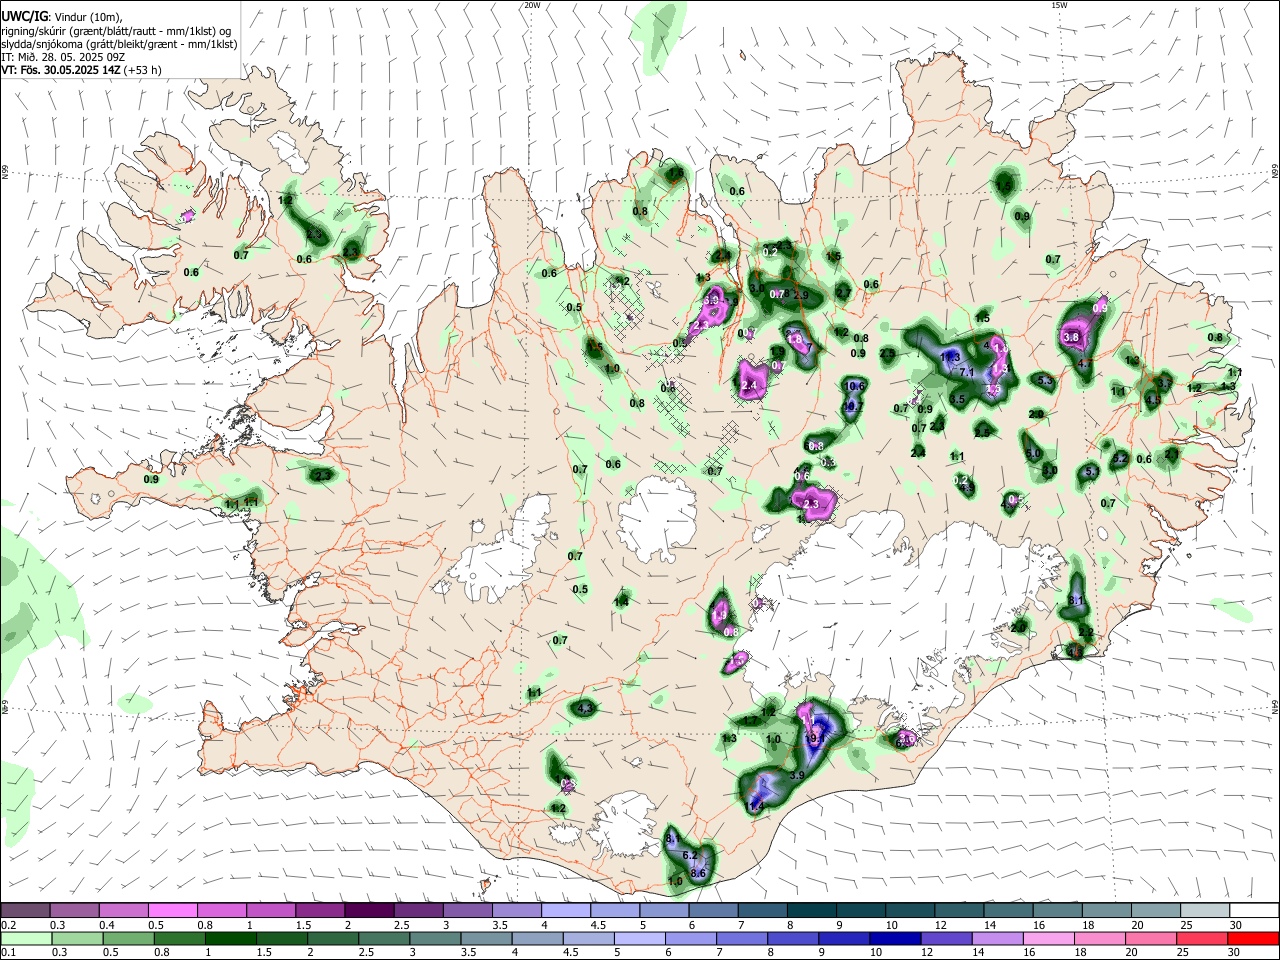The image size is (1280, 960).
Task: Click the '0.4' label on the snow scale
Action: 105,925
